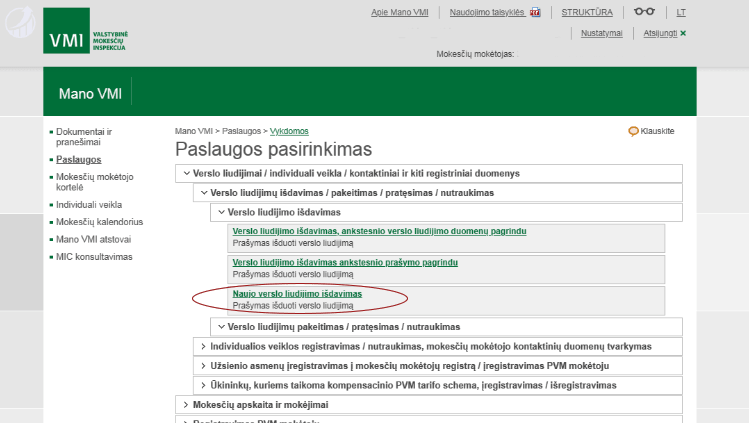Open Mokesčių mokėtojo kortelė menu item
This screenshot has width=749, height=423.
[95, 182]
